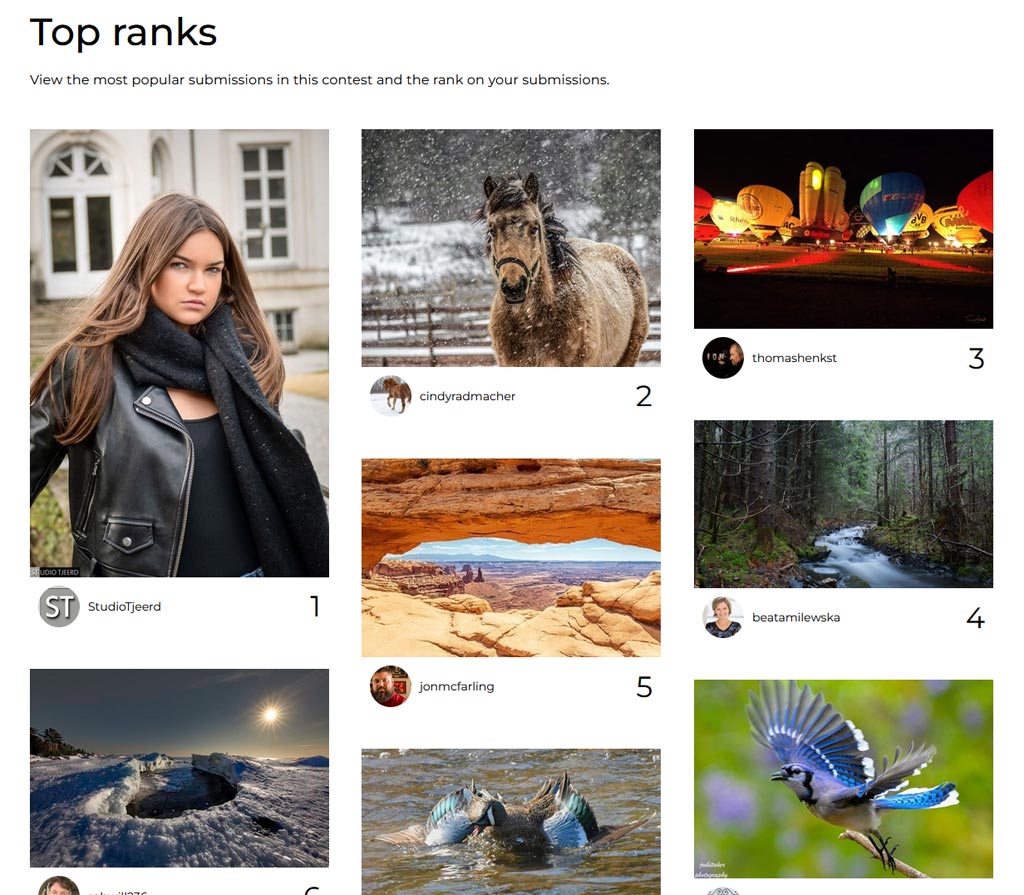Open the snowy horse photo
The height and width of the screenshot is (895, 1024).
coord(511,248)
